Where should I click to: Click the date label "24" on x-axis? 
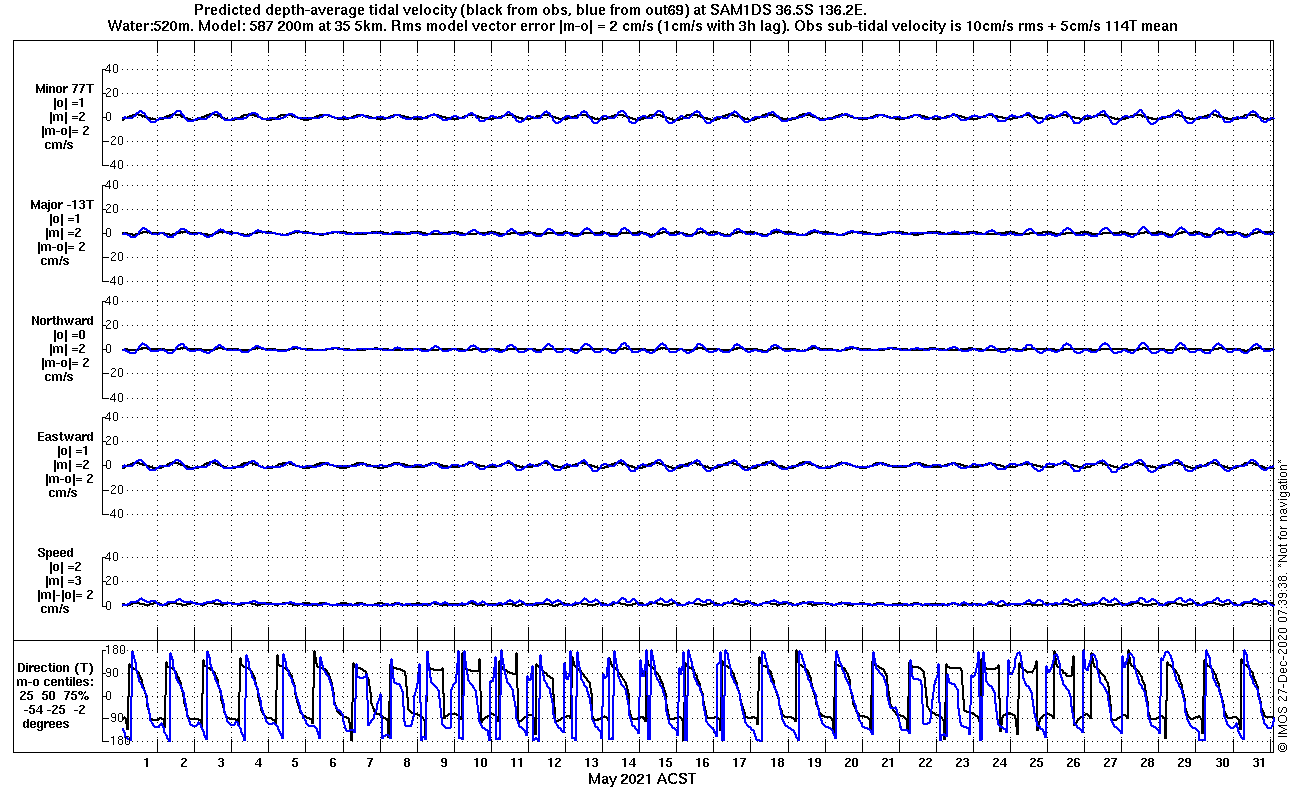[x=999, y=763]
